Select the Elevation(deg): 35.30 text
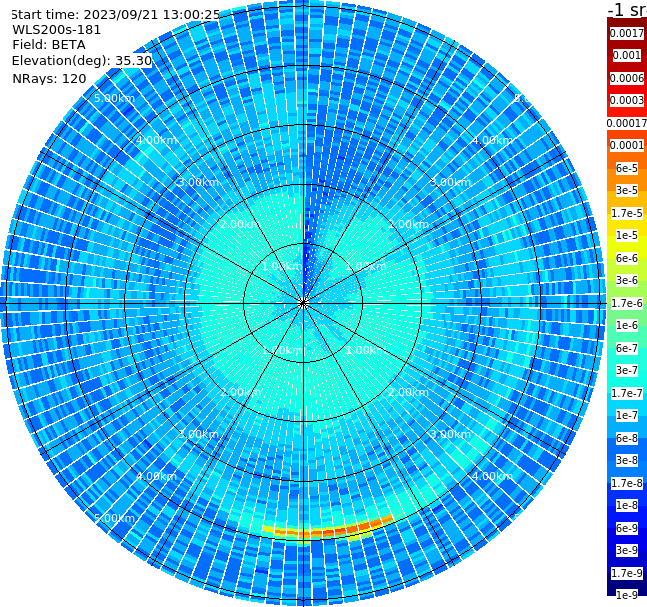This screenshot has height=607, width=647. click(x=82, y=61)
